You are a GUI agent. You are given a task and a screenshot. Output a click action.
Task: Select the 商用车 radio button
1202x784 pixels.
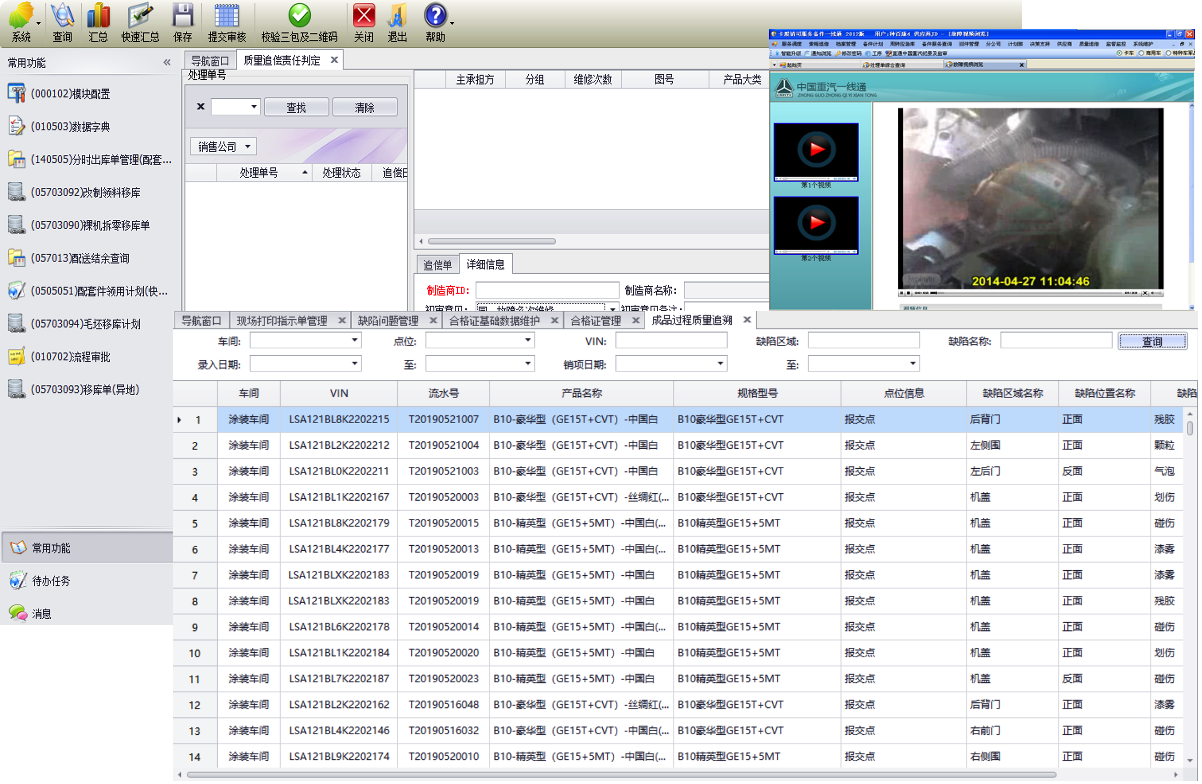pyautogui.click(x=1142, y=53)
